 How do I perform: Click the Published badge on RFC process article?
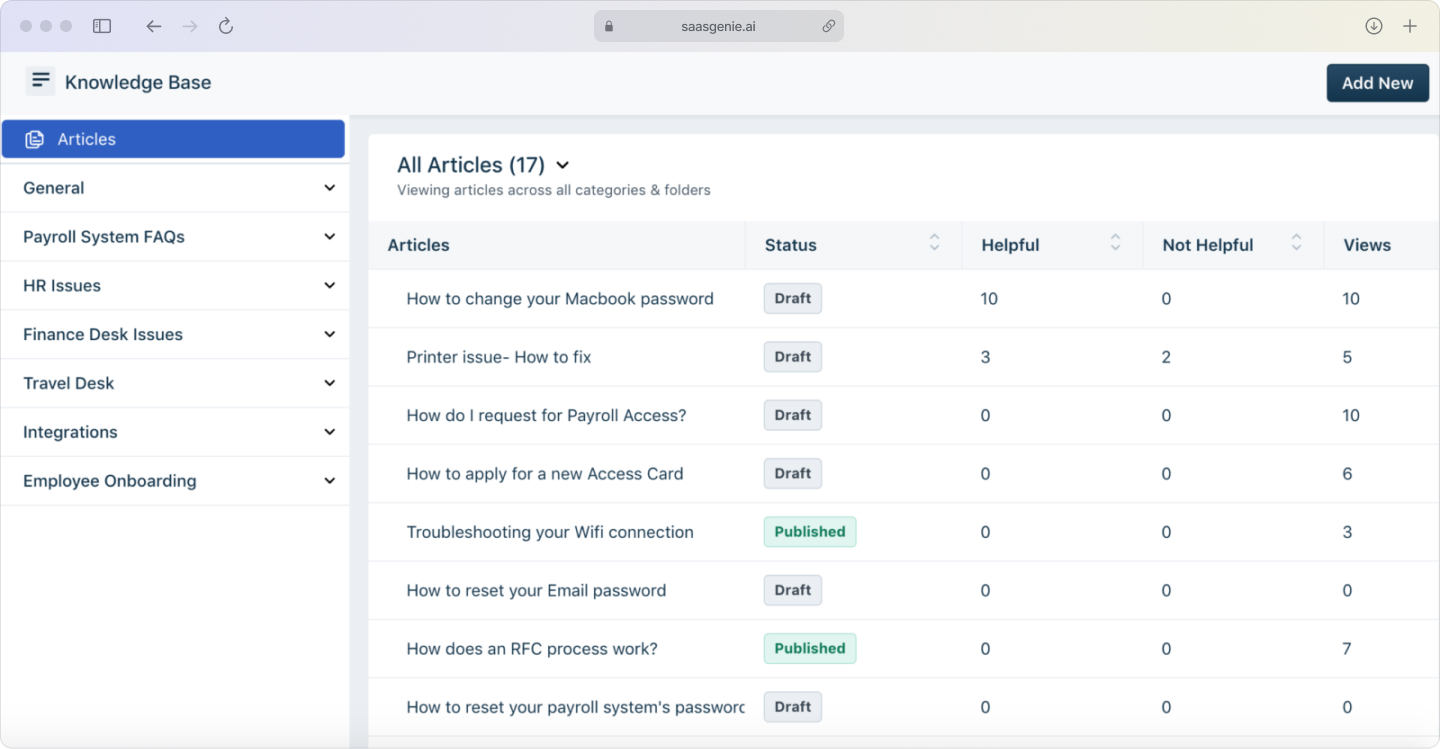click(x=809, y=648)
